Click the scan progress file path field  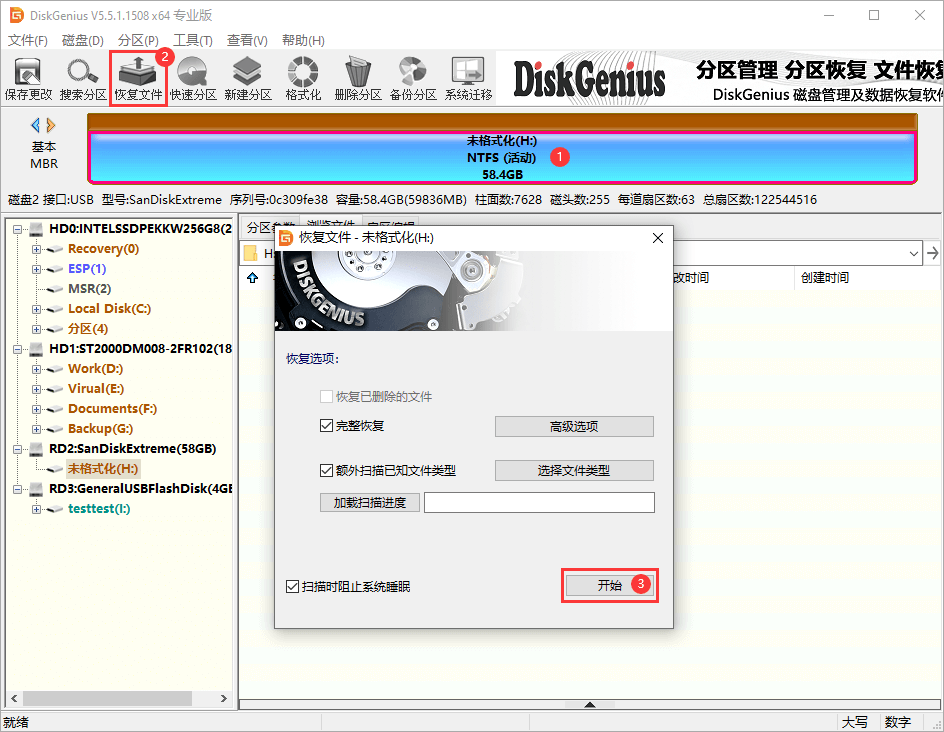point(539,502)
